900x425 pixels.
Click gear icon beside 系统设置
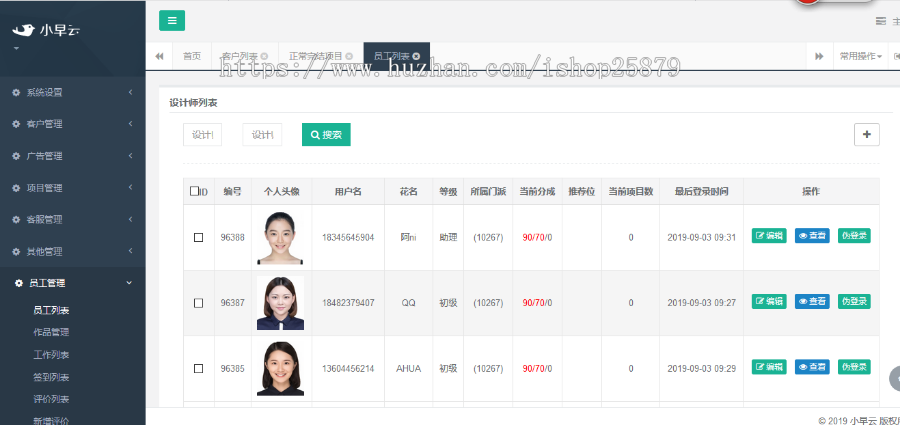16,92
